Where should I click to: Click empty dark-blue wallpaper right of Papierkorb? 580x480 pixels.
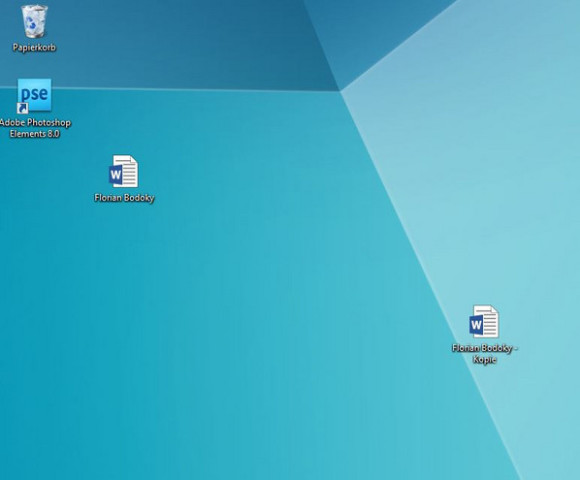pyautogui.click(x=166, y=41)
